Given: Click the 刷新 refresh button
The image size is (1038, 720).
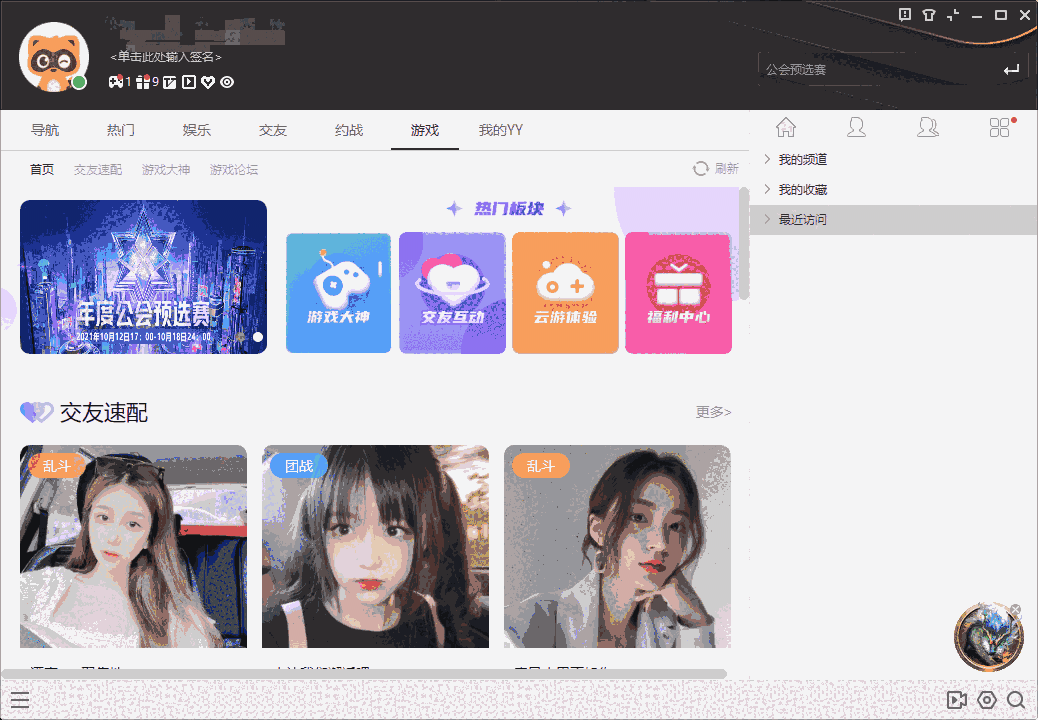Looking at the screenshot, I should pos(717,168).
